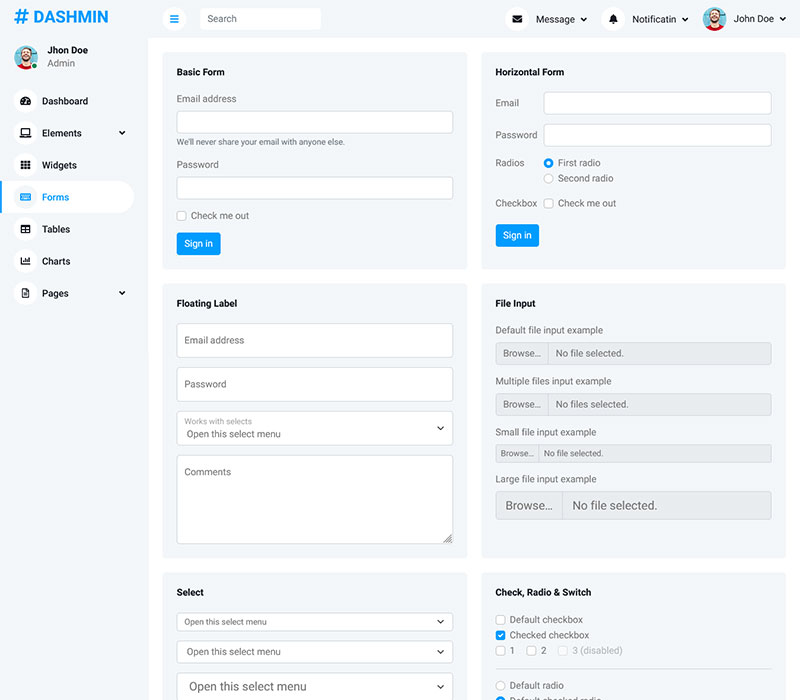Click the Widgets grid icon in sidebar
800x700 pixels.
click(x=26, y=165)
